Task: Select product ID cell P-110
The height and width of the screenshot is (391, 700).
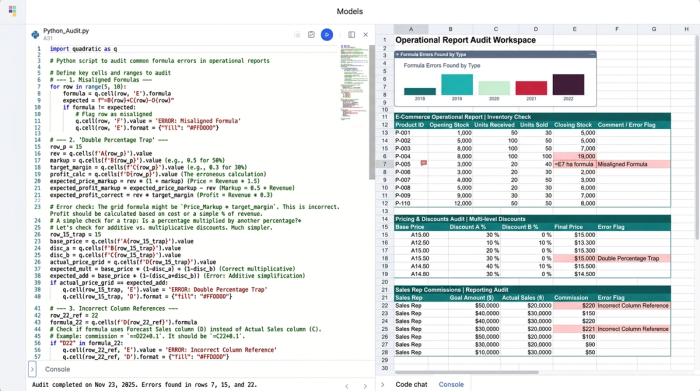Action: point(411,204)
